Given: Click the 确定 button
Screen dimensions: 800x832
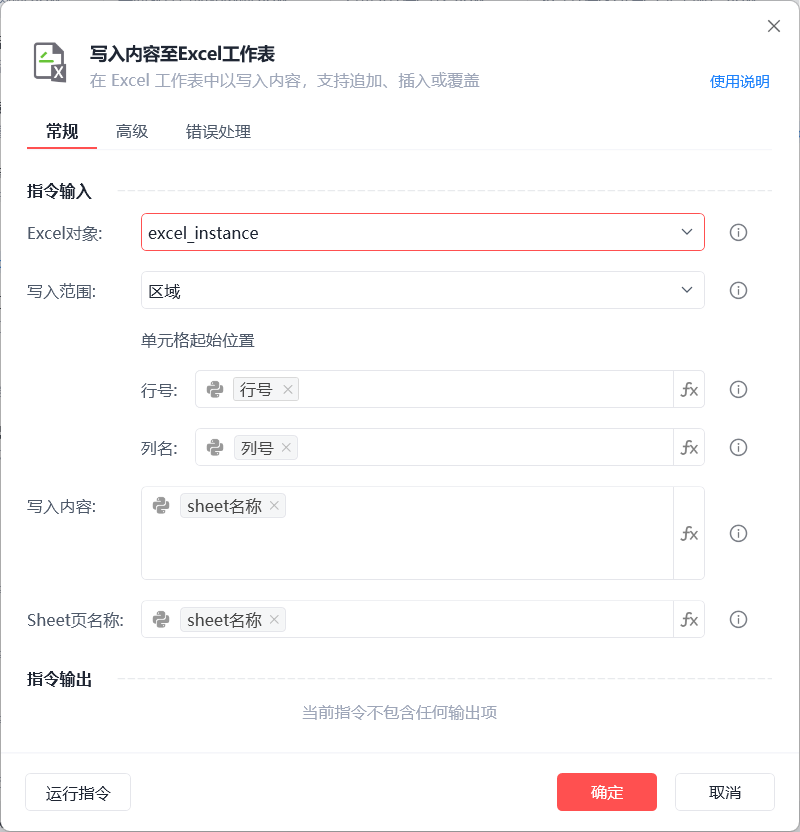Looking at the screenshot, I should 606,792.
